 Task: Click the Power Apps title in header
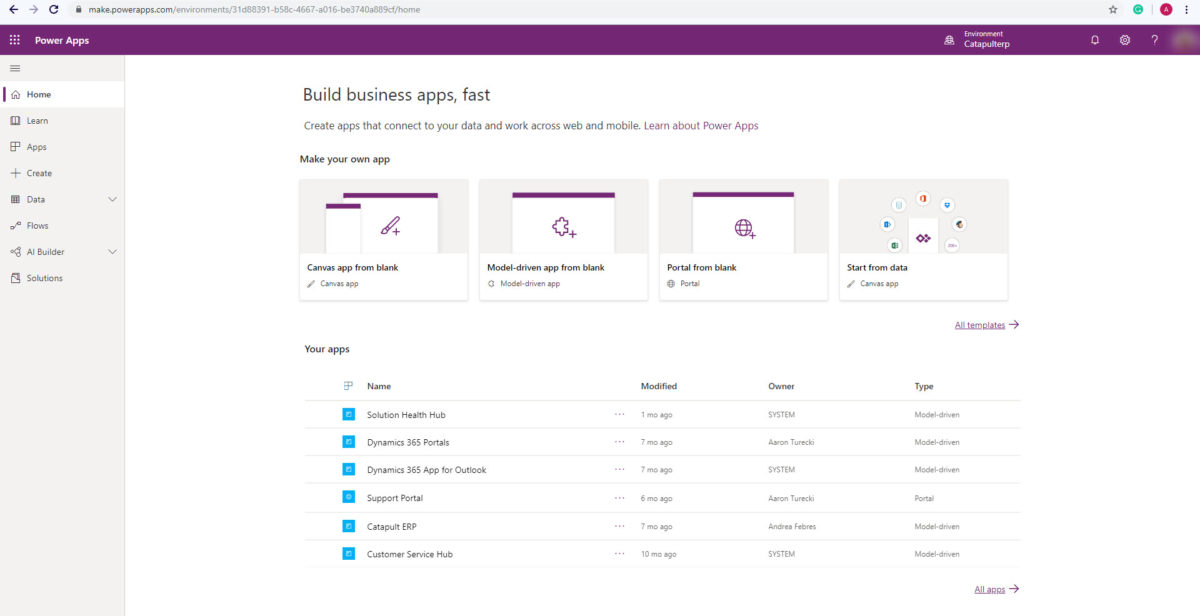[62, 40]
